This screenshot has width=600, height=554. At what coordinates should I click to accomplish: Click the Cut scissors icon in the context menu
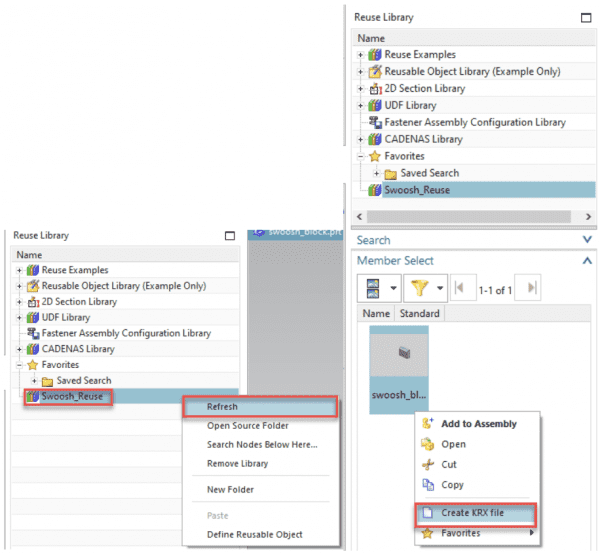428,464
